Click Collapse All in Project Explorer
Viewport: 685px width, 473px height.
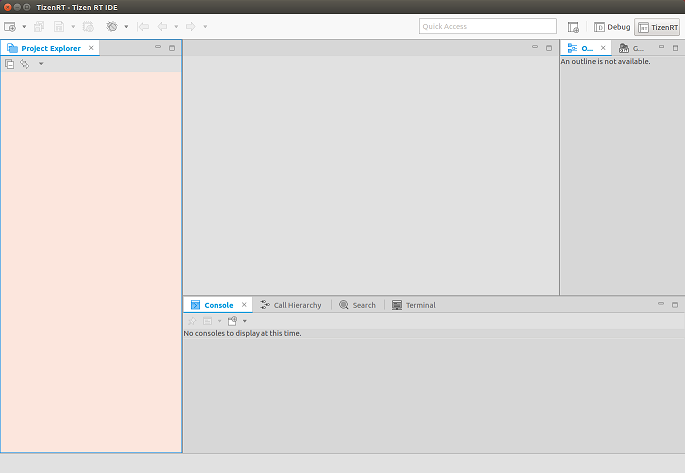coord(10,64)
